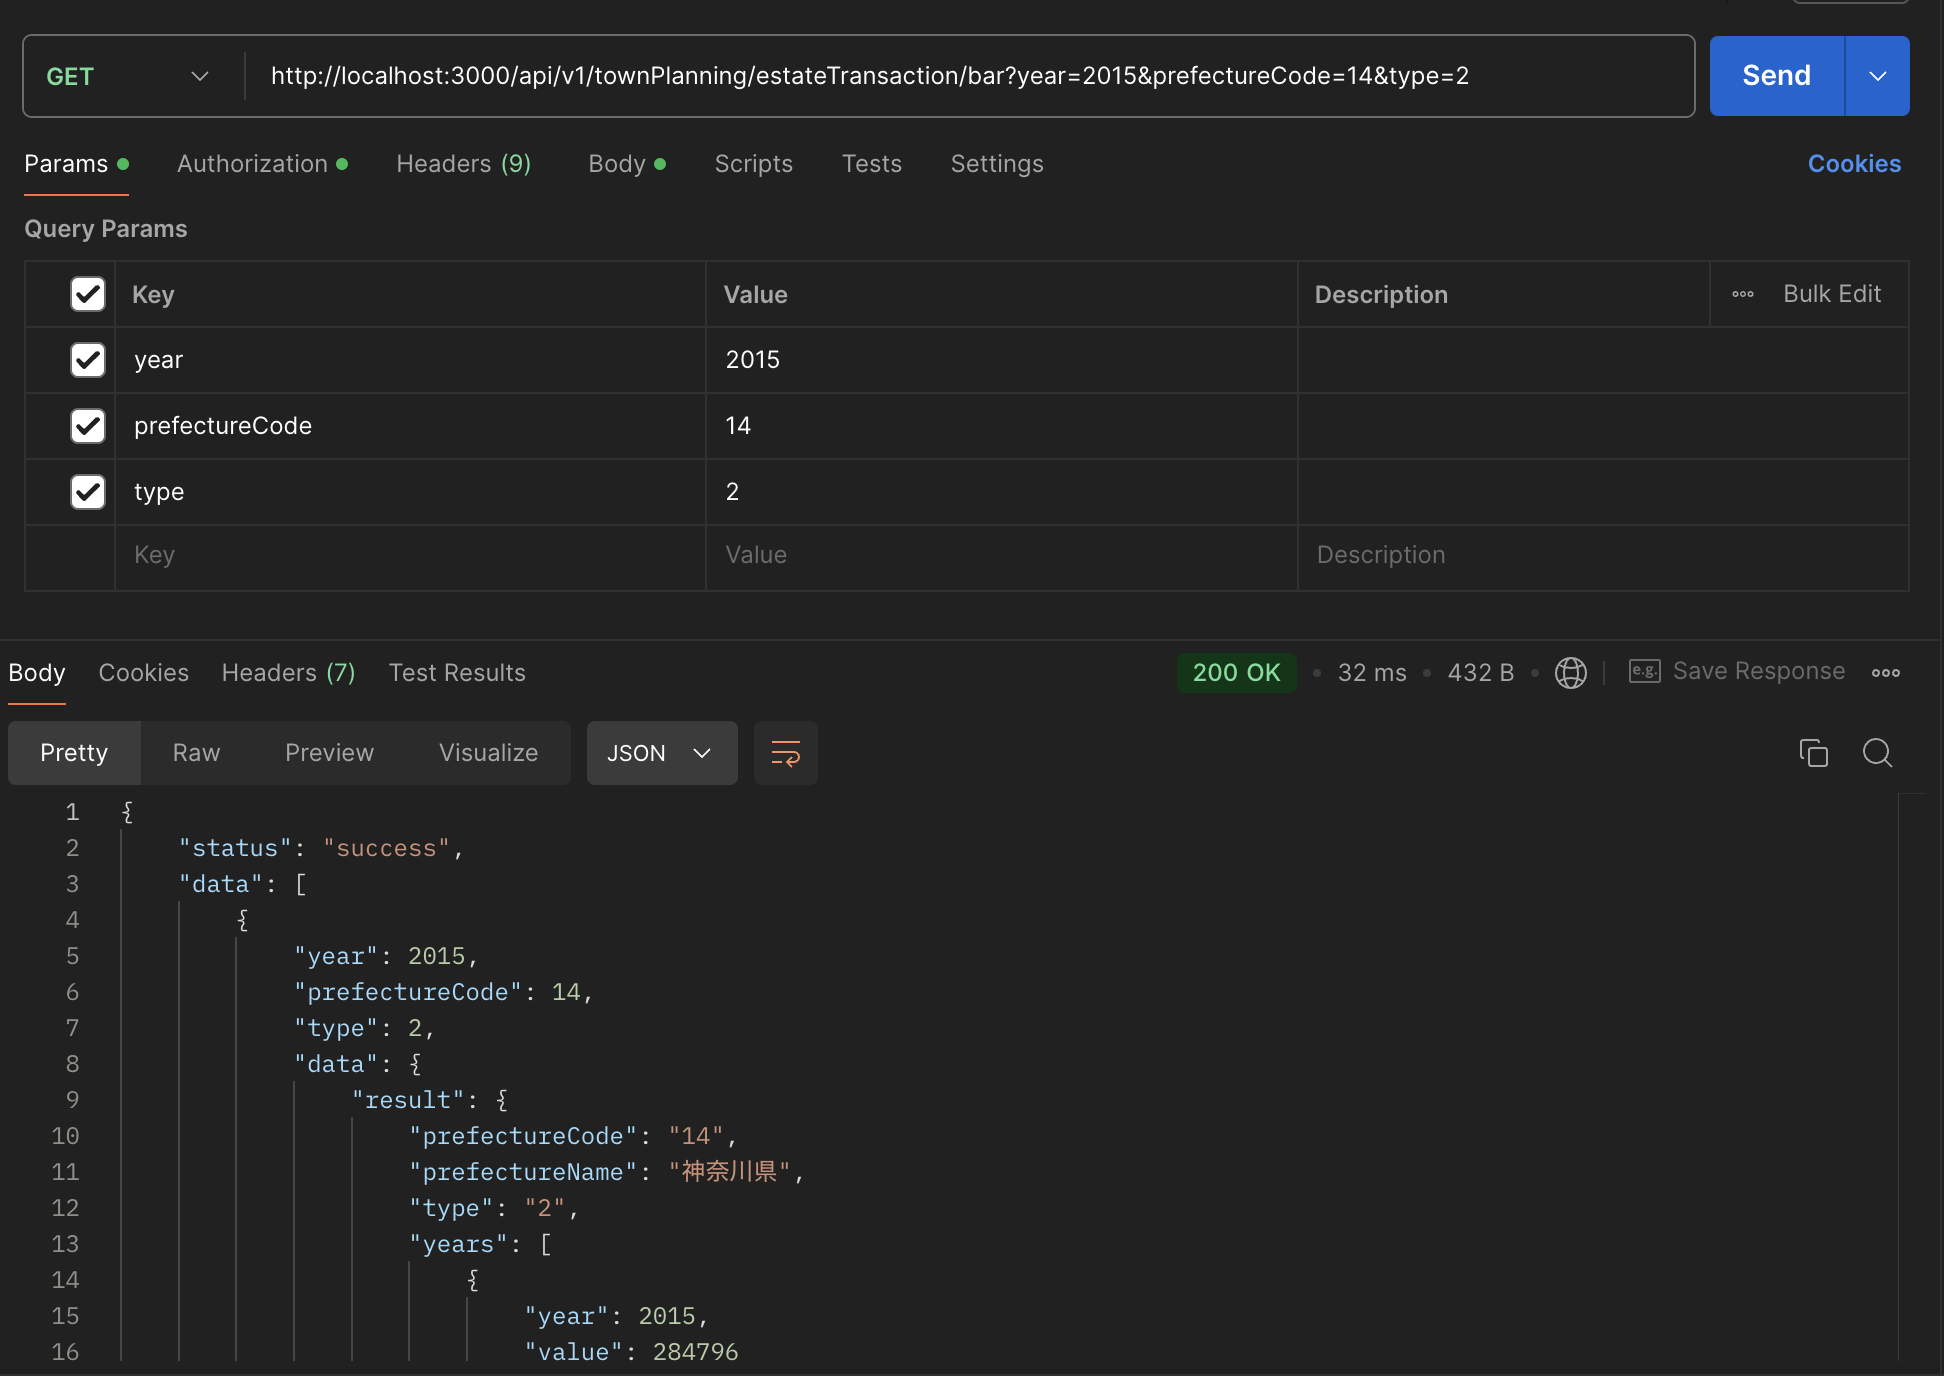Uncheck the year parameter checkbox
The height and width of the screenshot is (1376, 1944).
[x=88, y=360]
